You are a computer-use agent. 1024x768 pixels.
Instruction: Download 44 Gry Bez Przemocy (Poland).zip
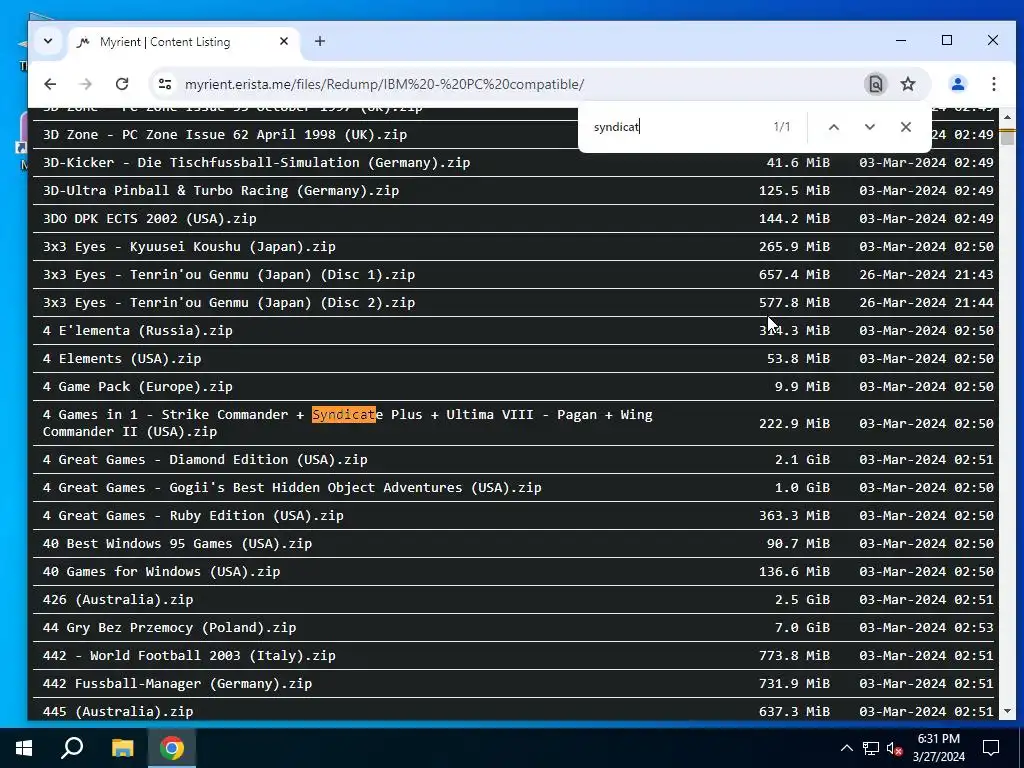[x=169, y=628]
